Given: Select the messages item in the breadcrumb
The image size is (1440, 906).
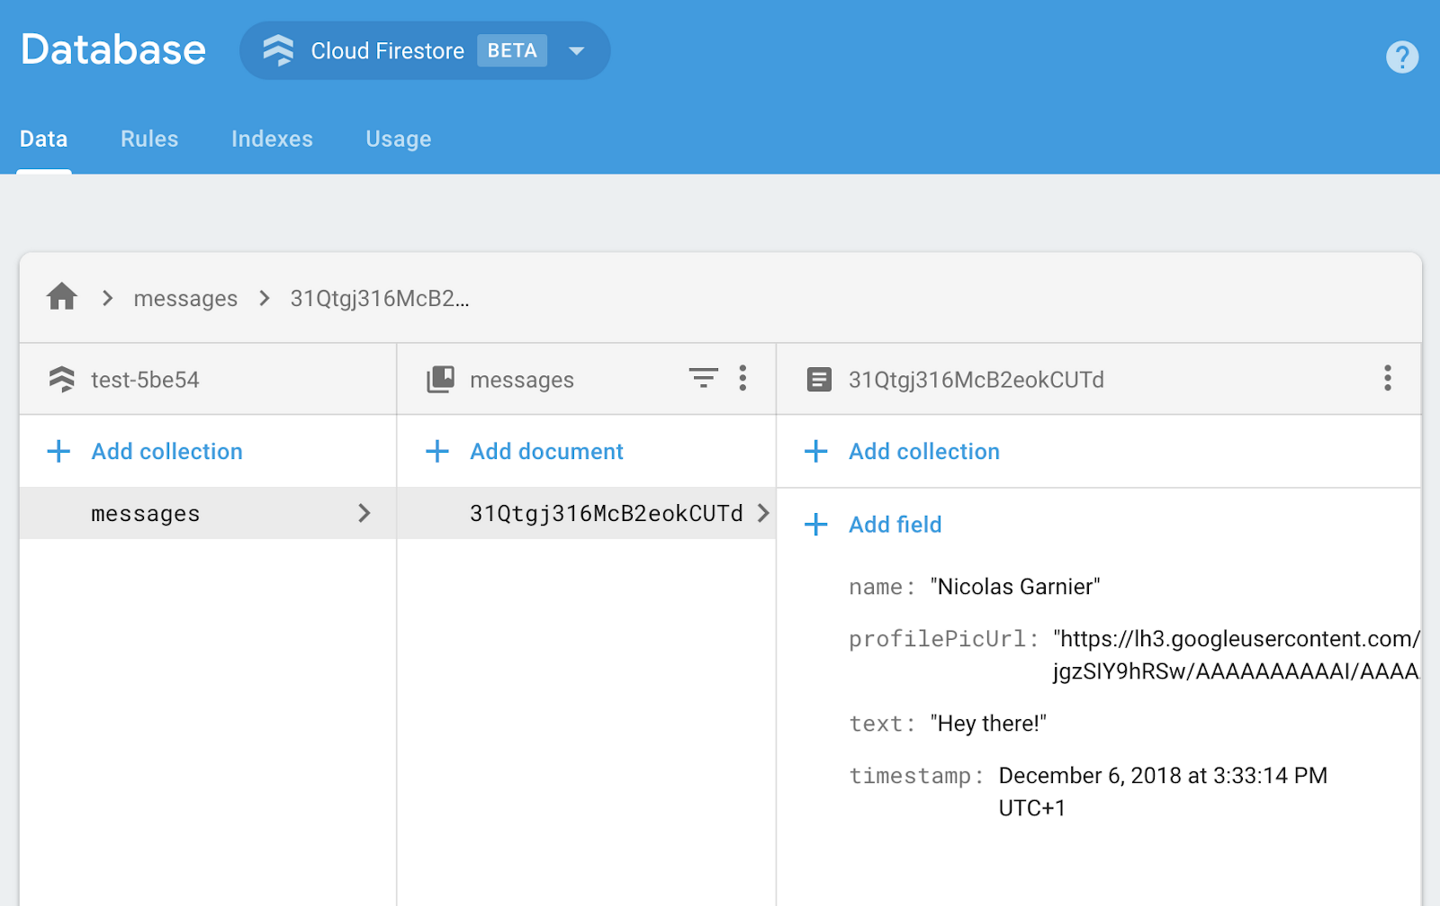Looking at the screenshot, I should pyautogui.click(x=185, y=297).
